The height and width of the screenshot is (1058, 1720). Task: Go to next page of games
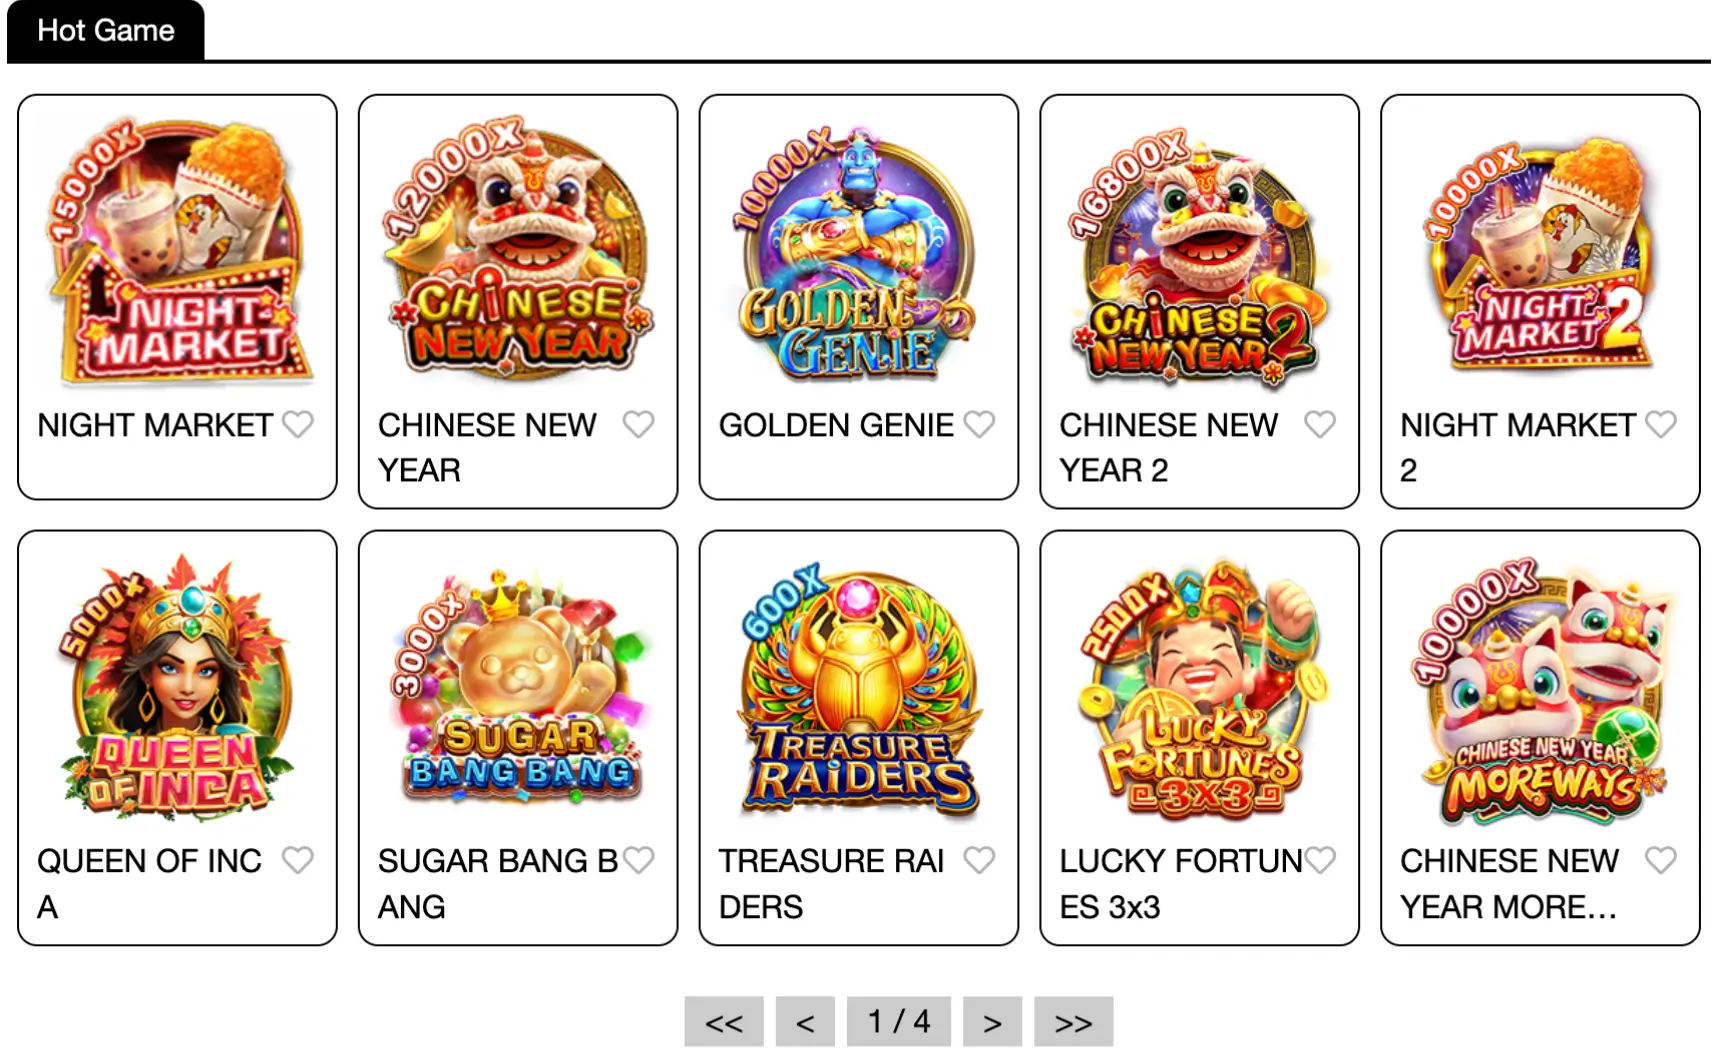coord(992,1022)
